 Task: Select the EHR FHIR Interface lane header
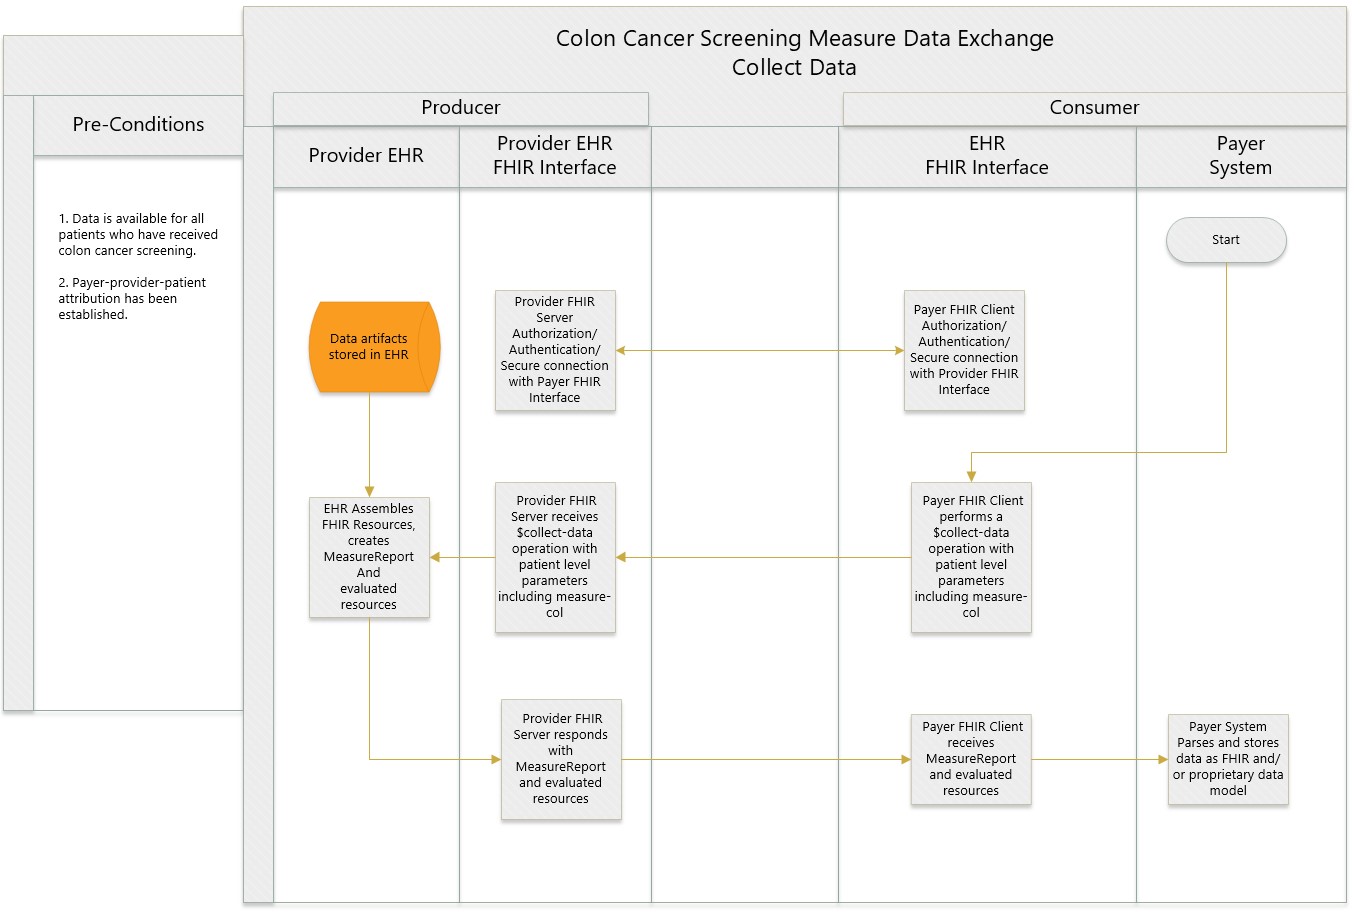coord(987,156)
